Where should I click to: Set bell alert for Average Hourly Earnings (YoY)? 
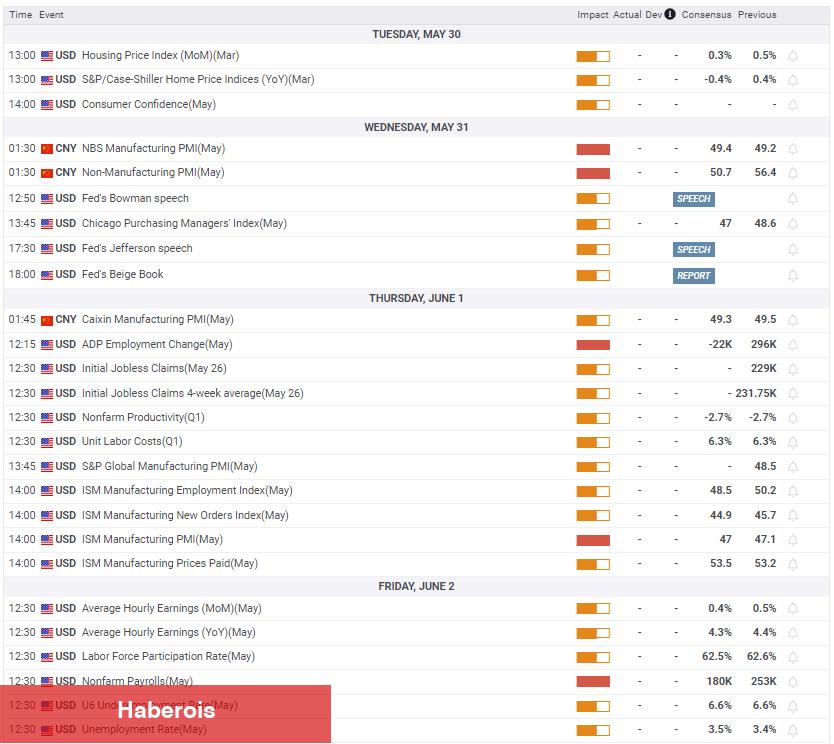(793, 633)
